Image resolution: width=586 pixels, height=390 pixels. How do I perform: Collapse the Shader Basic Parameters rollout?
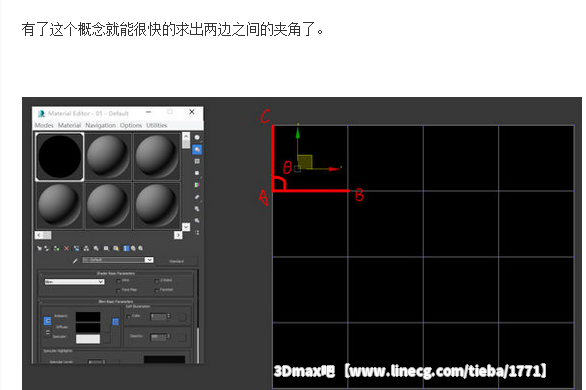coord(41,275)
